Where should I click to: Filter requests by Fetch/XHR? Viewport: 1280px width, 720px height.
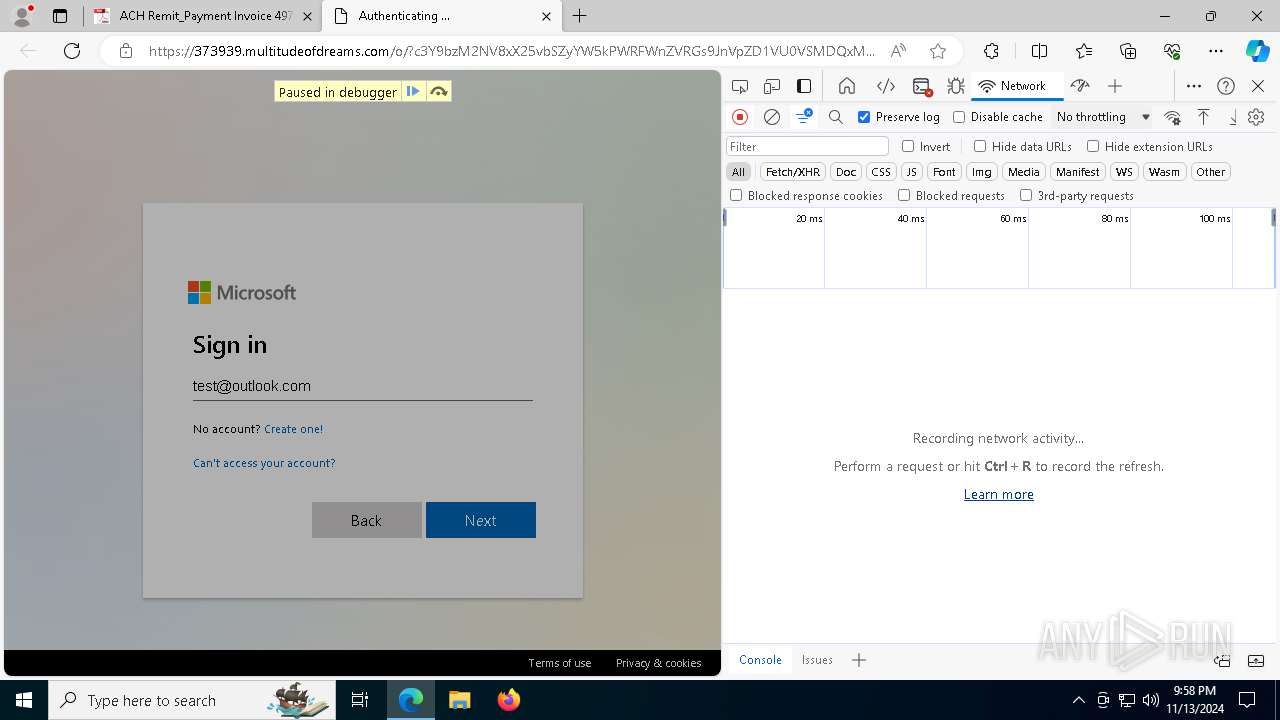(x=793, y=172)
